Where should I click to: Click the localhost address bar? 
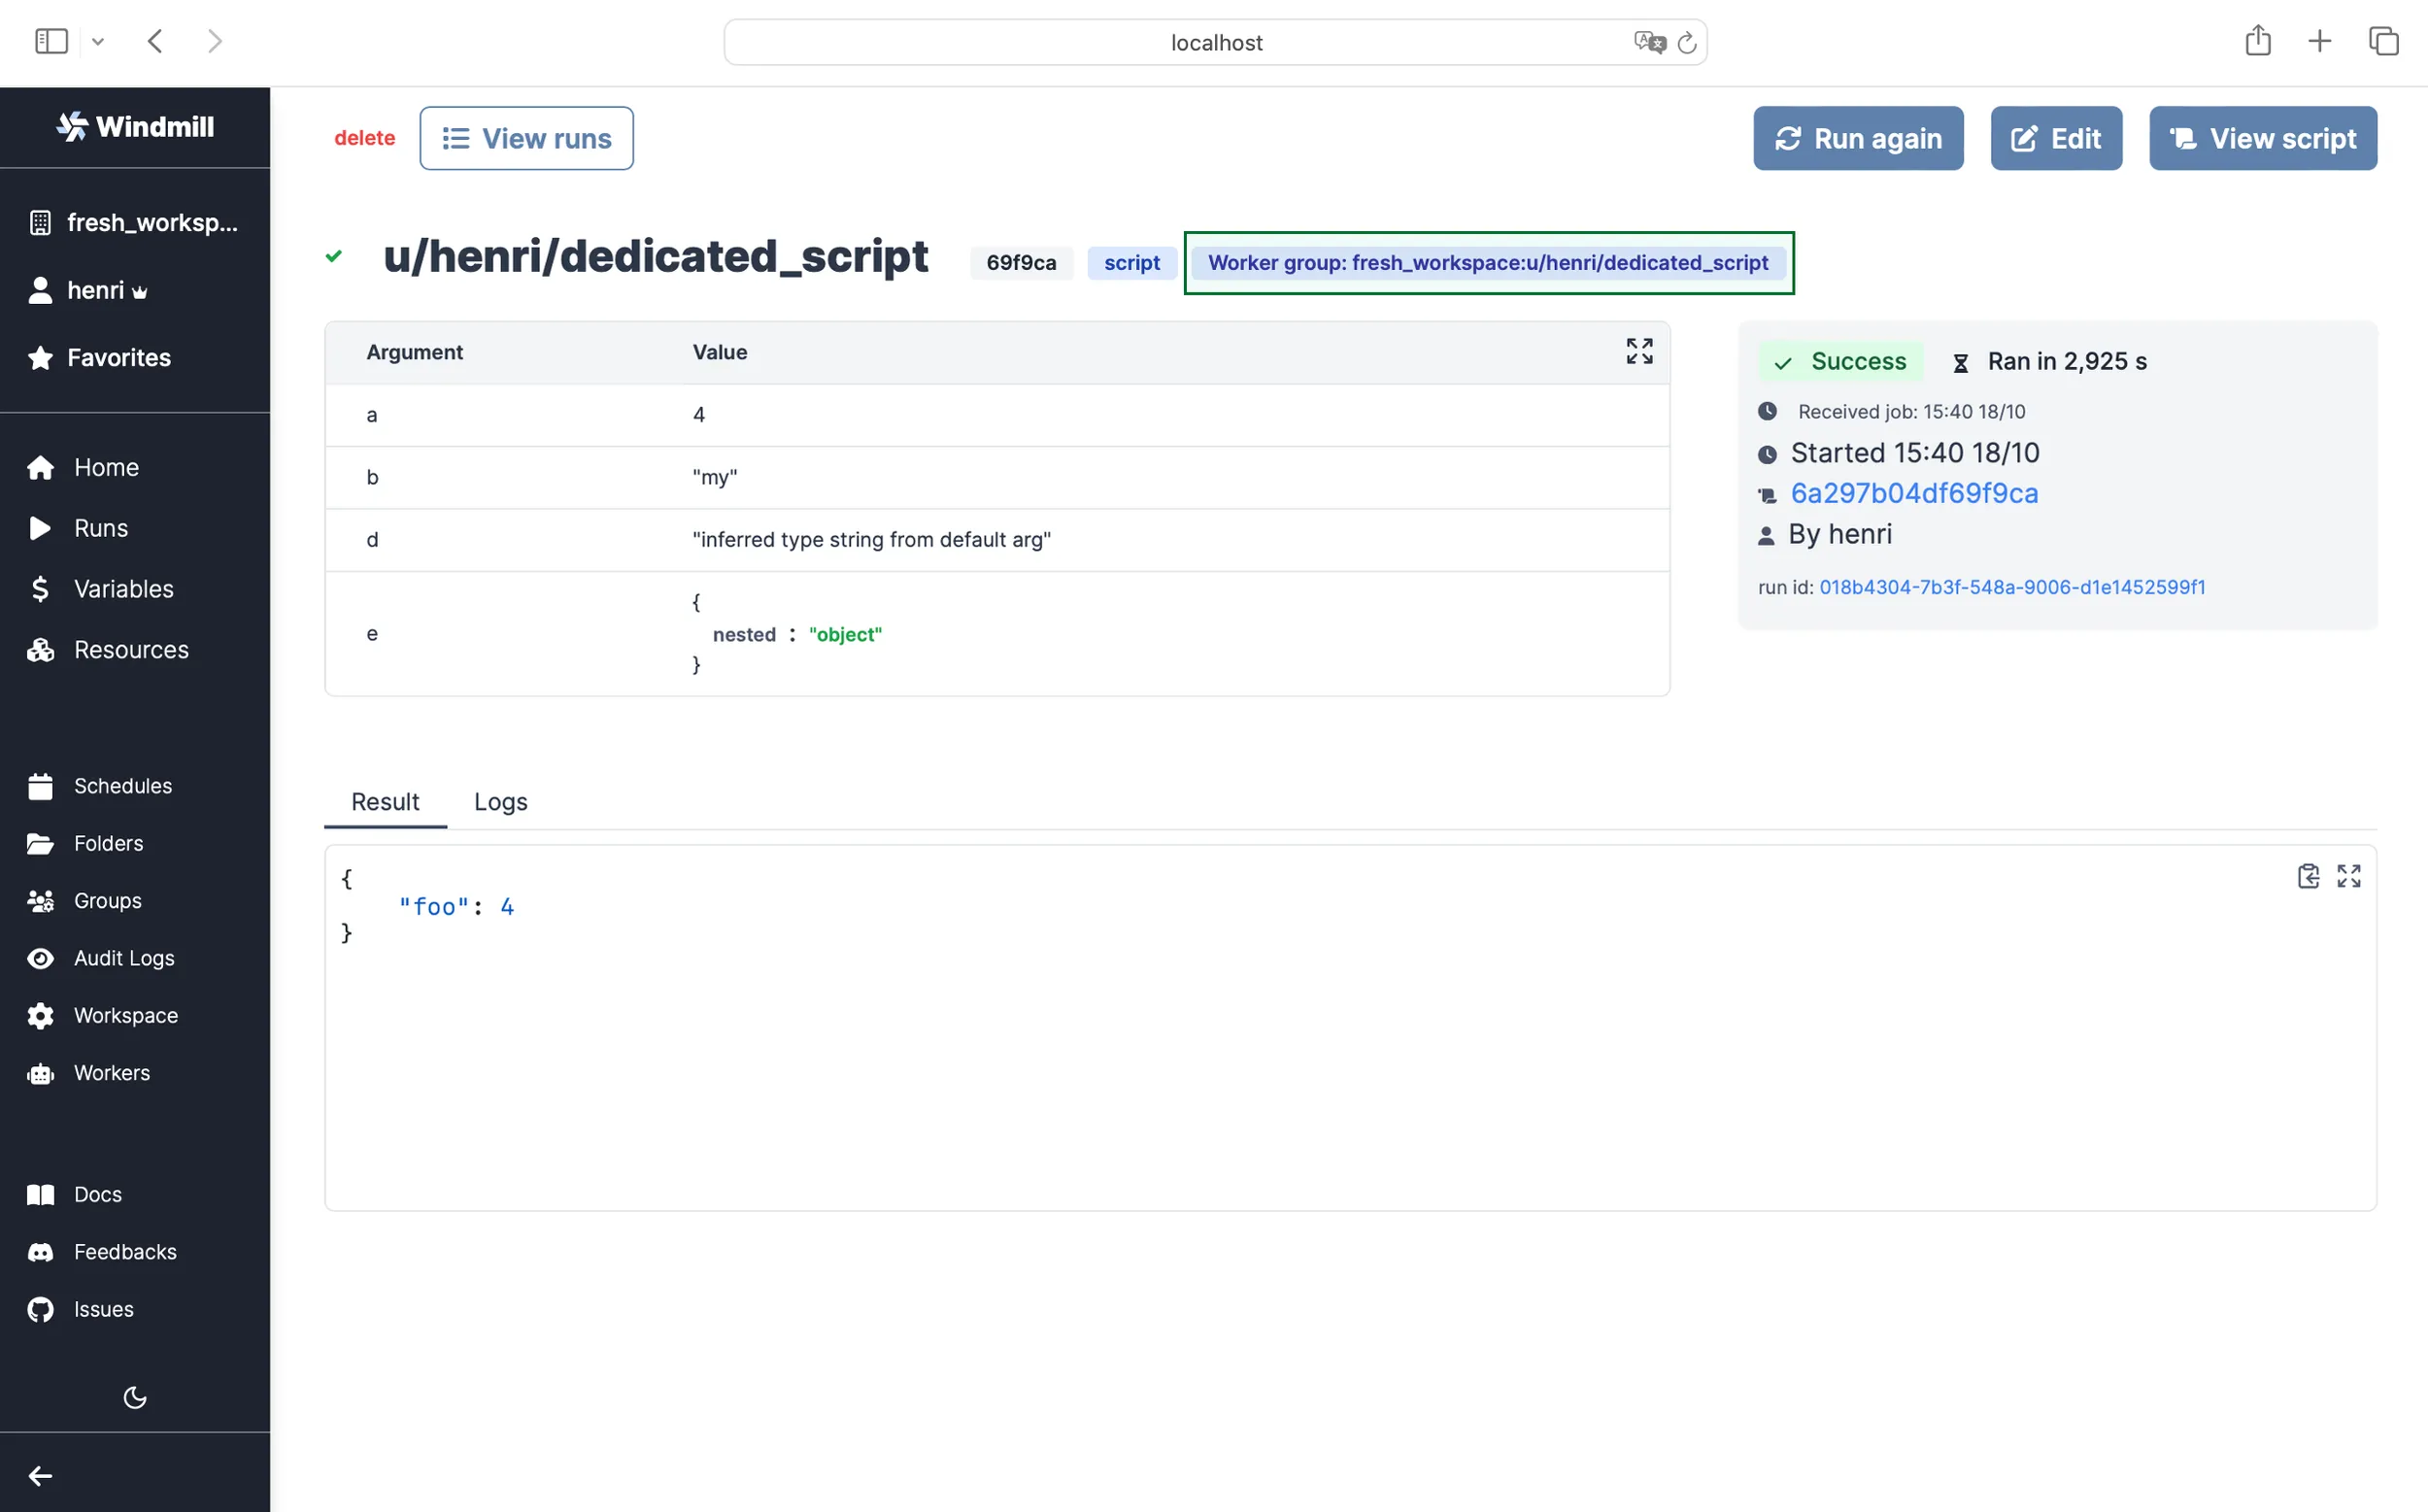click(1215, 42)
